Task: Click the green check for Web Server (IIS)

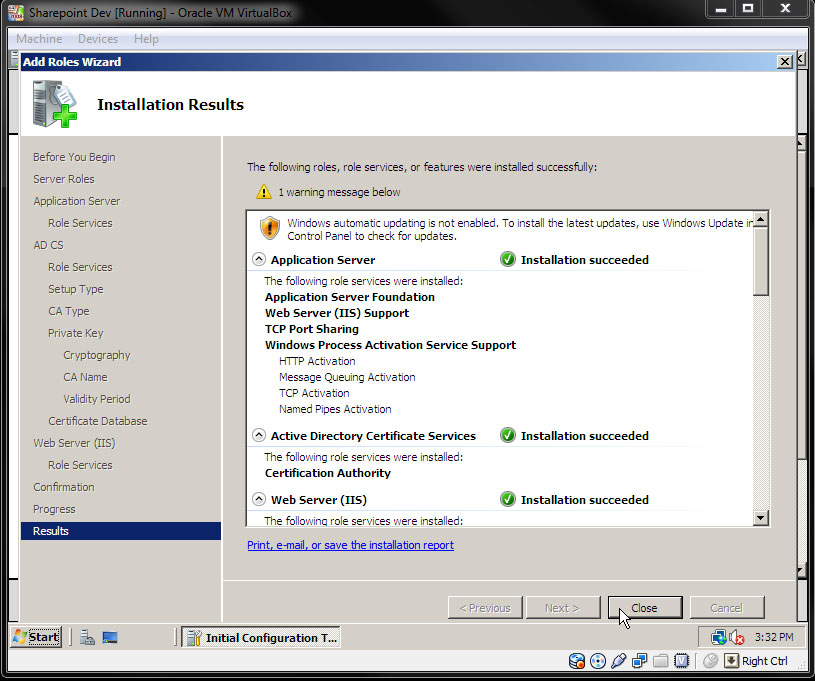Action: pos(507,499)
